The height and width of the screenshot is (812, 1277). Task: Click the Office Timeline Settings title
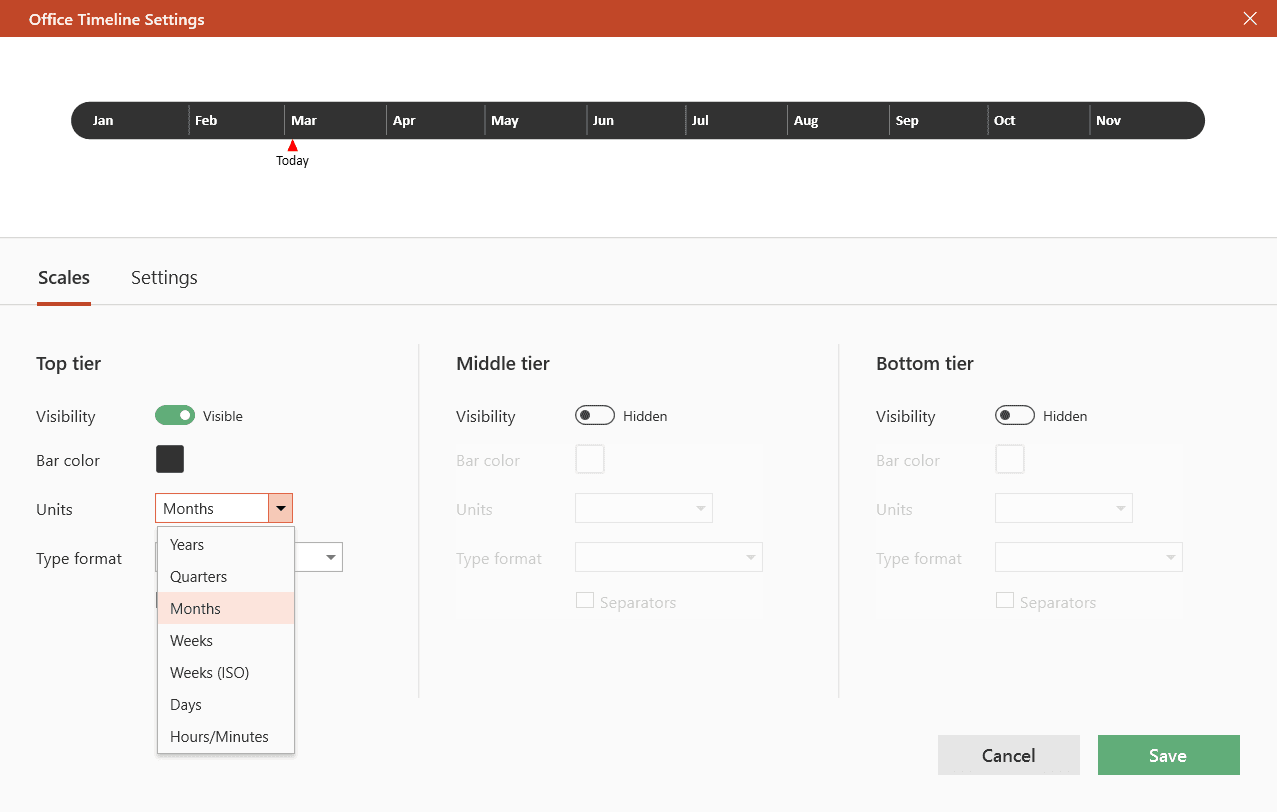tap(117, 19)
